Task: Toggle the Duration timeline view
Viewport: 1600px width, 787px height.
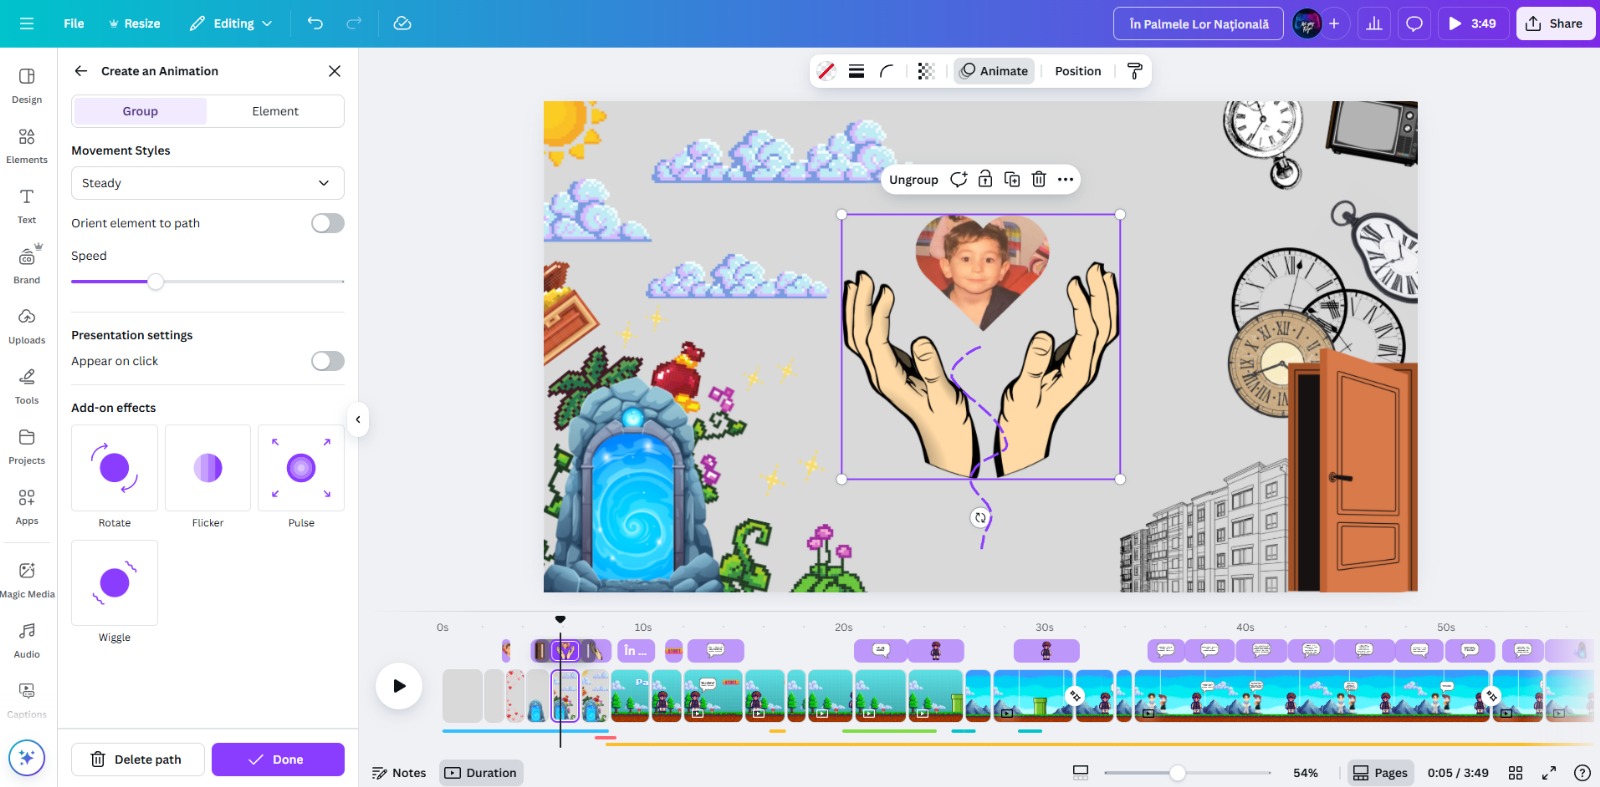Action: click(481, 772)
